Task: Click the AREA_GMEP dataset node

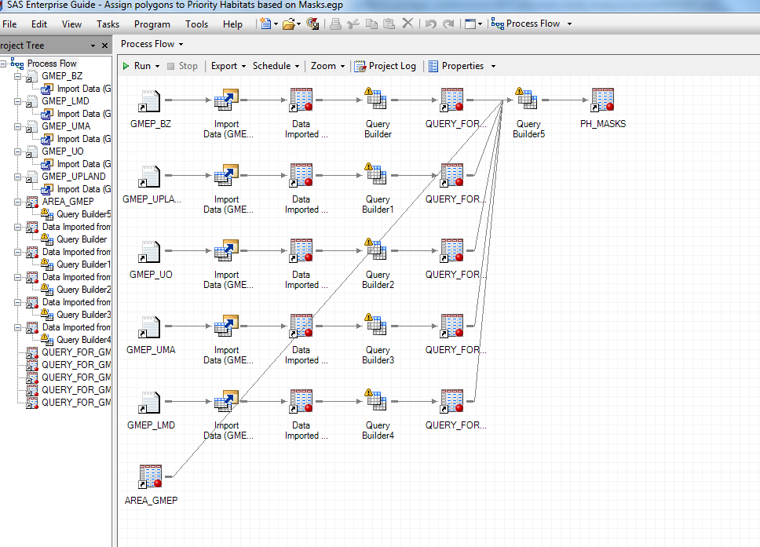Action: [151, 477]
